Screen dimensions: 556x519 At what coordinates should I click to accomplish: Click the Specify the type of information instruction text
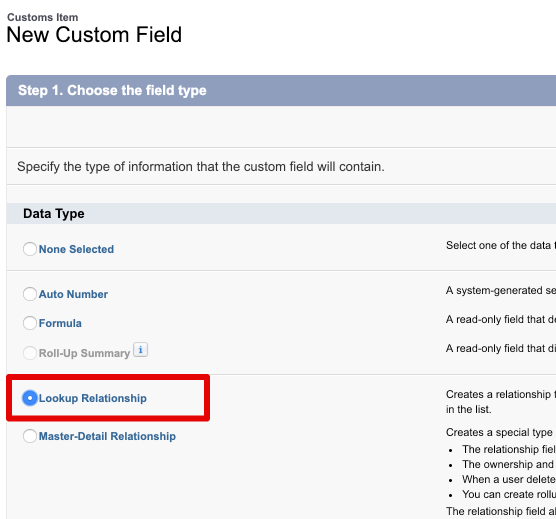tap(201, 167)
